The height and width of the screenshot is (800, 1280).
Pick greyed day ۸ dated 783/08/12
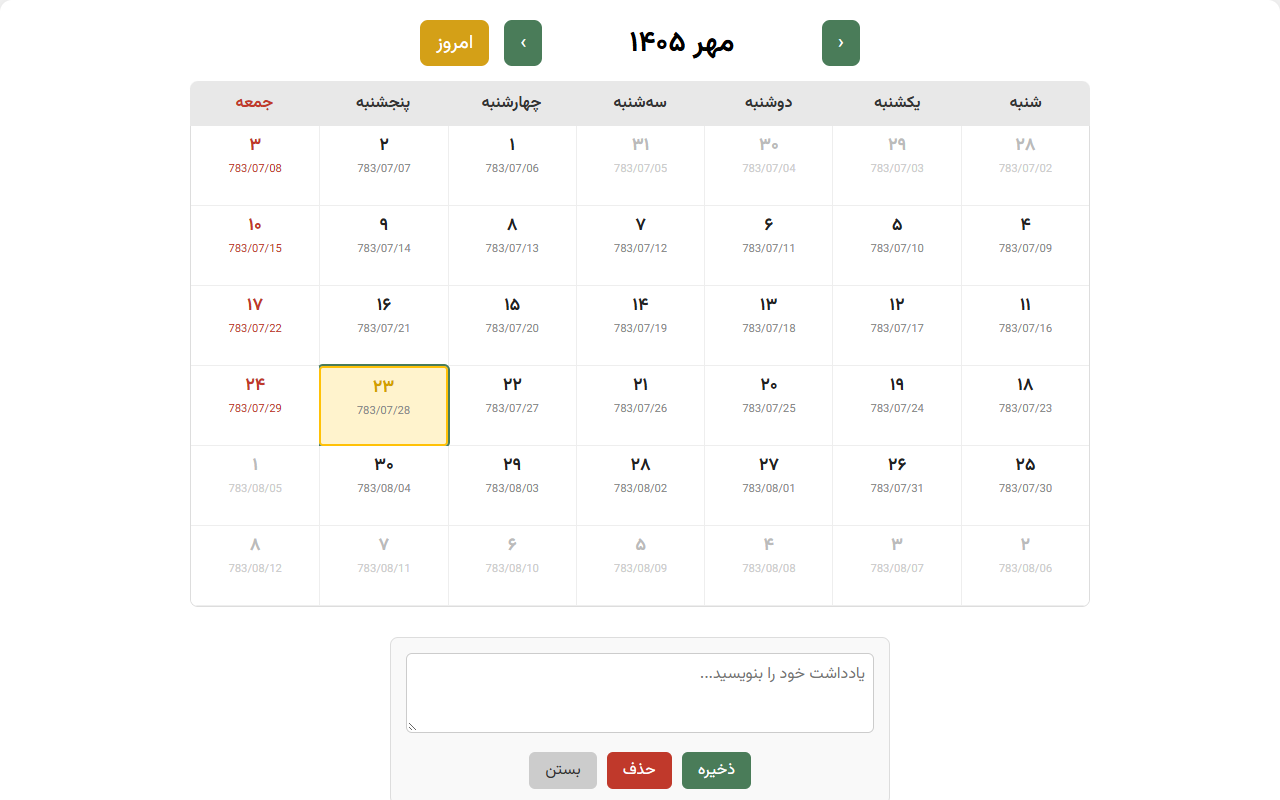255,566
